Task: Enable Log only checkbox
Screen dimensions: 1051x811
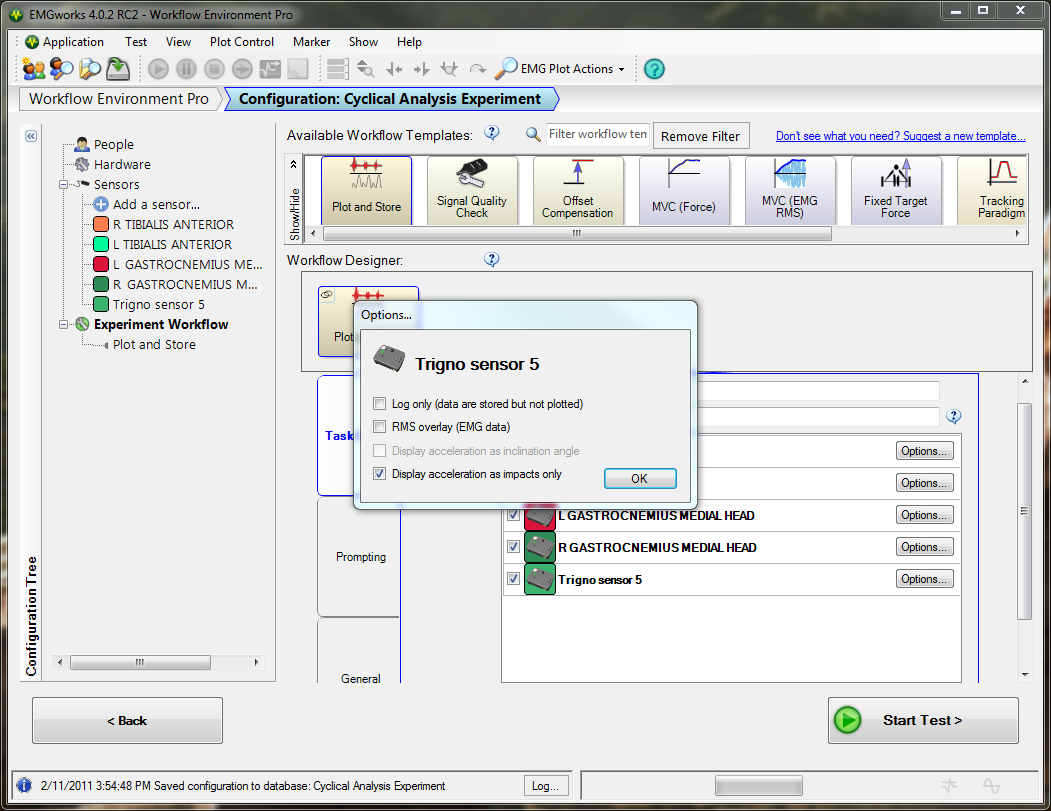Action: 379,404
